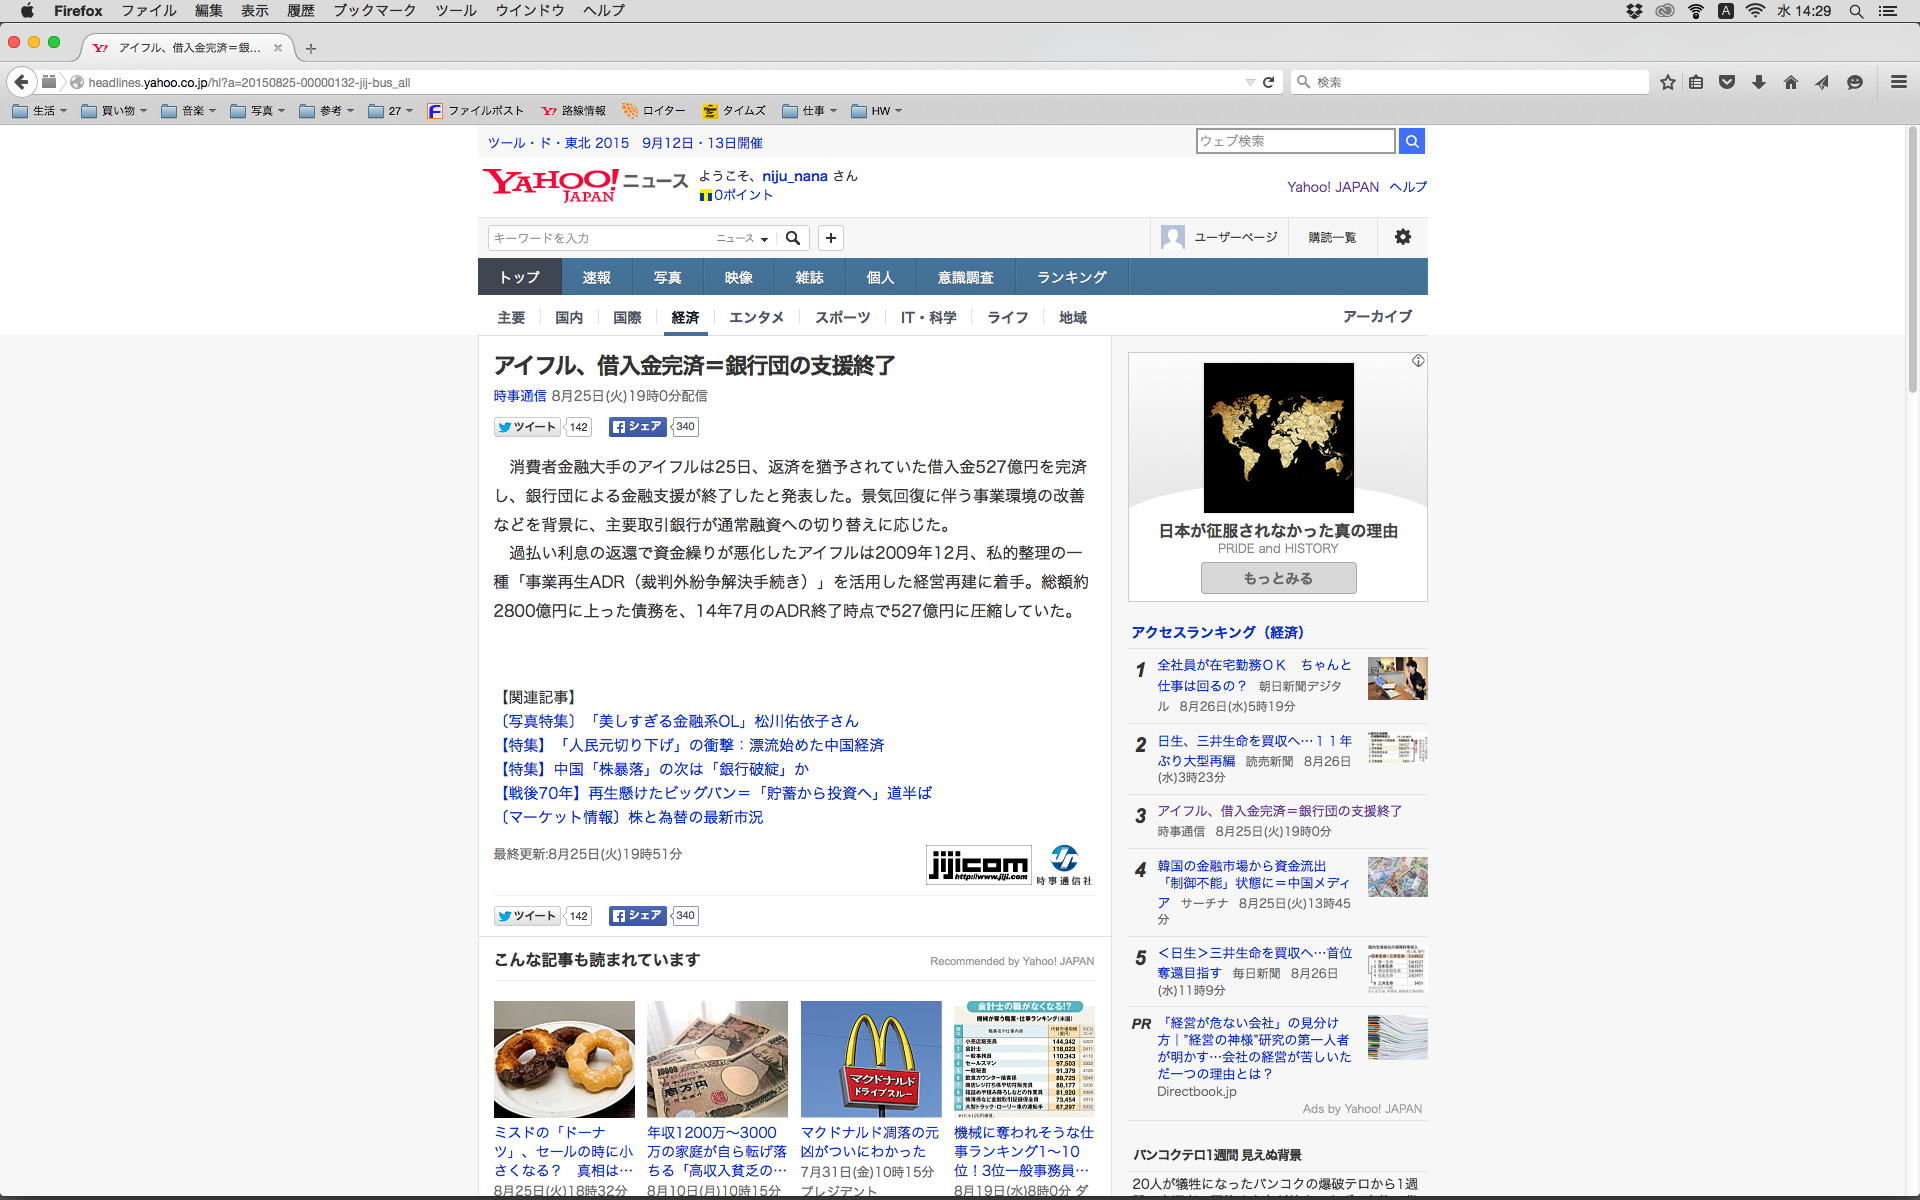Open the ad info icon on the advertisement

click(x=1417, y=361)
